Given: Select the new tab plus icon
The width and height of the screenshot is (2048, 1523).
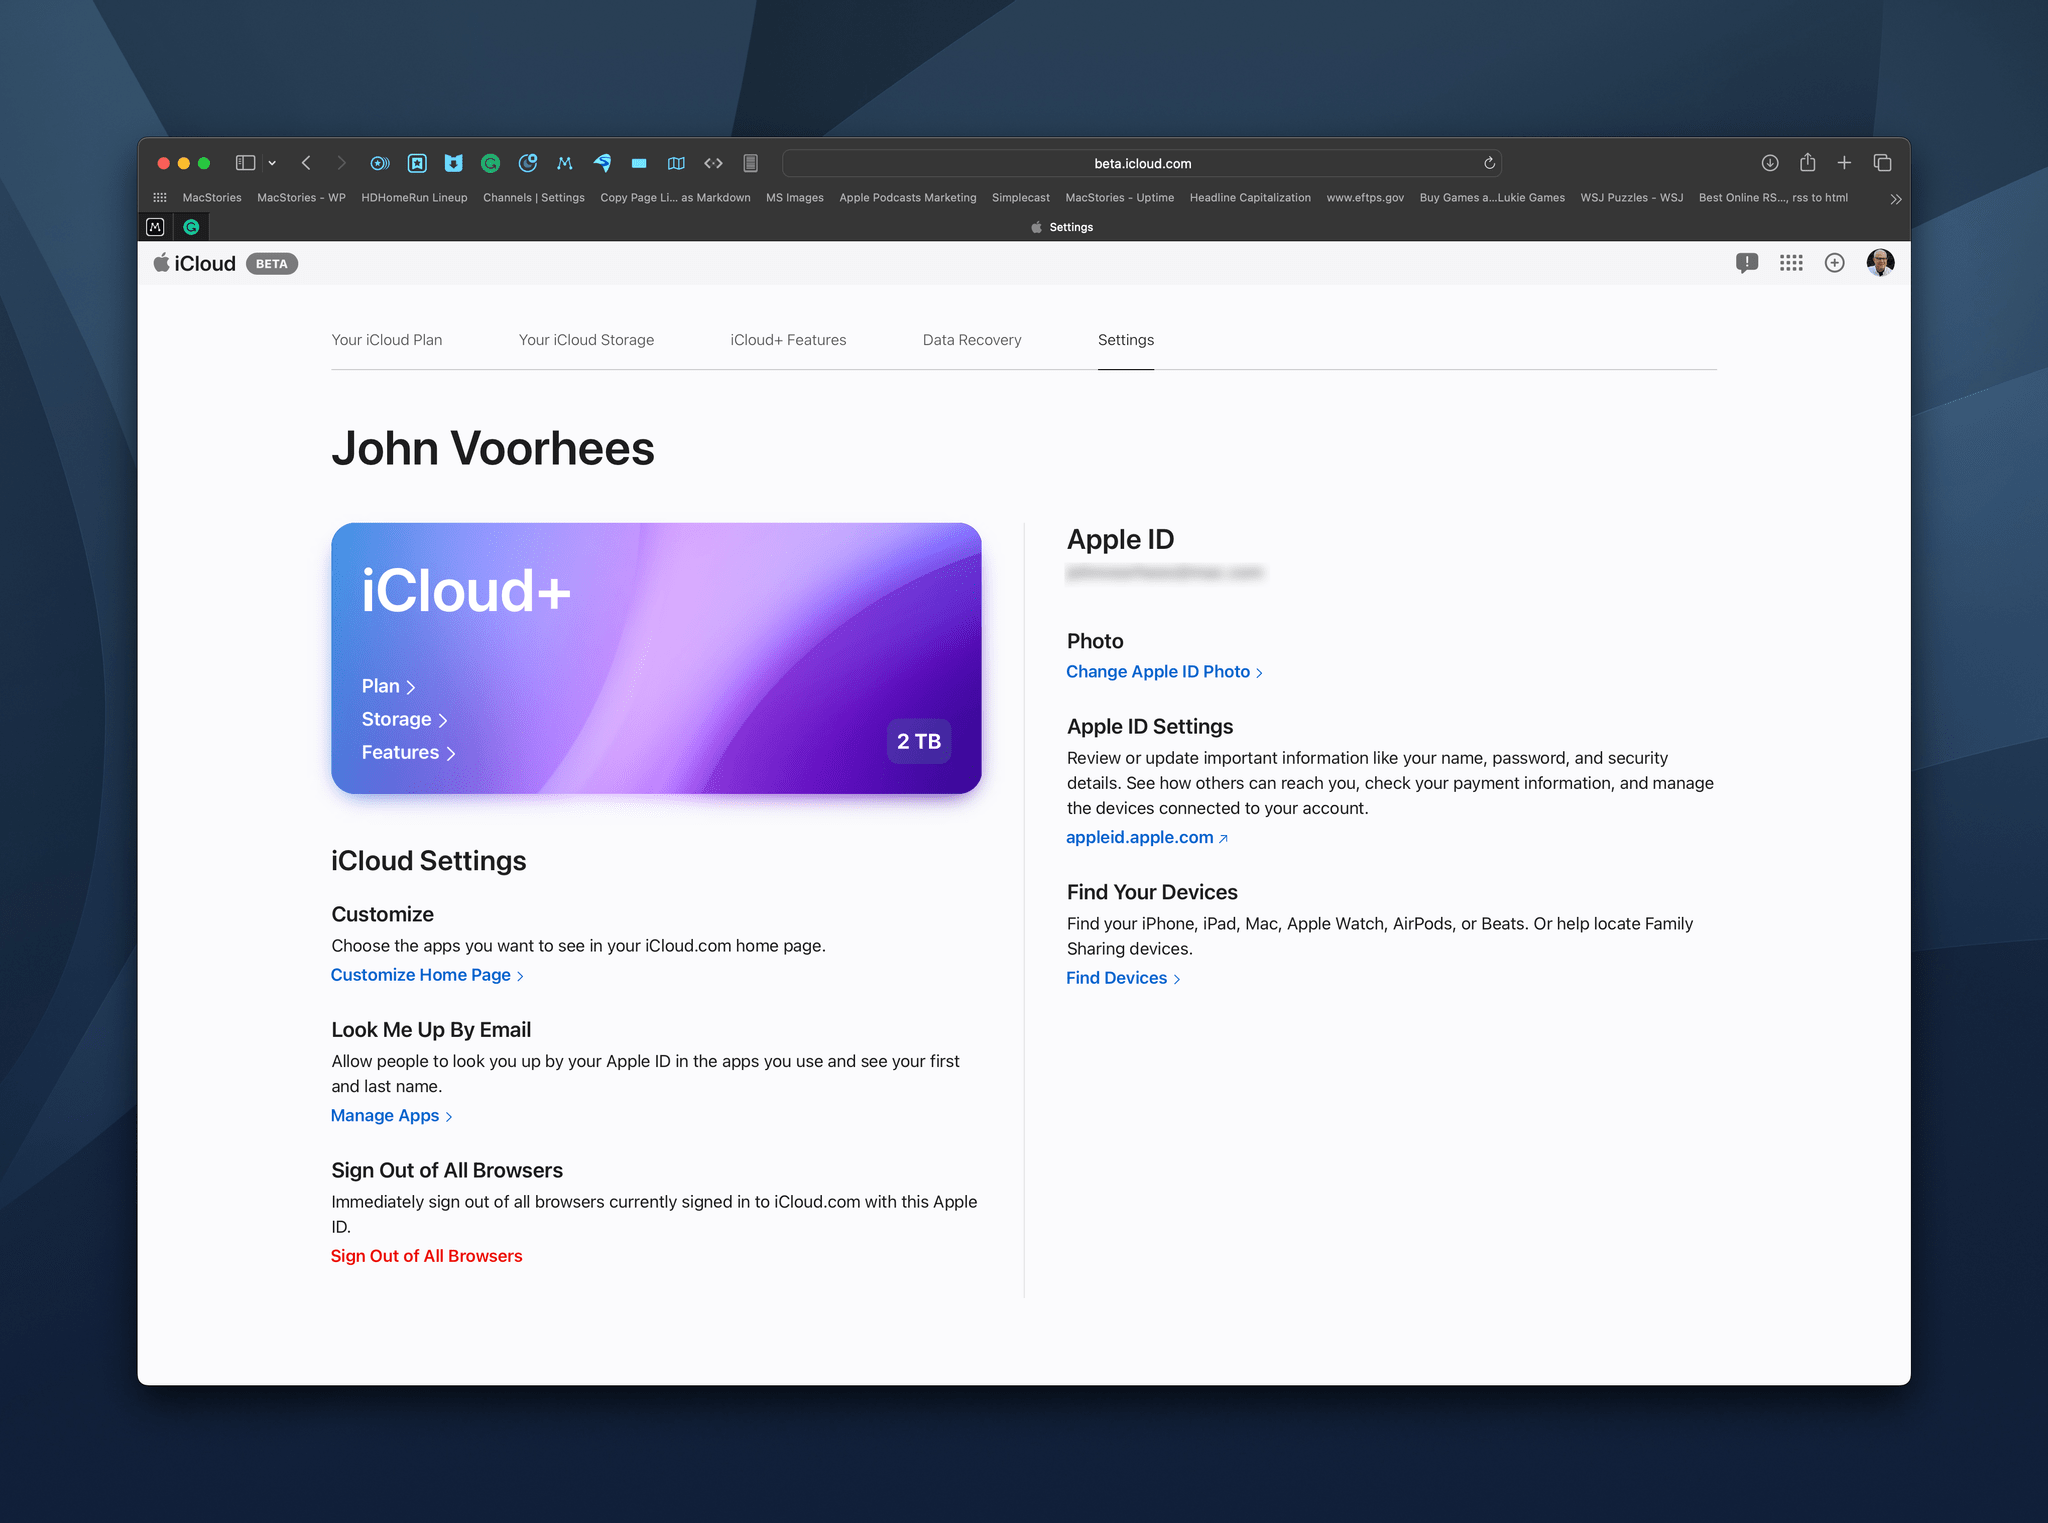Looking at the screenshot, I should pos(1842,162).
